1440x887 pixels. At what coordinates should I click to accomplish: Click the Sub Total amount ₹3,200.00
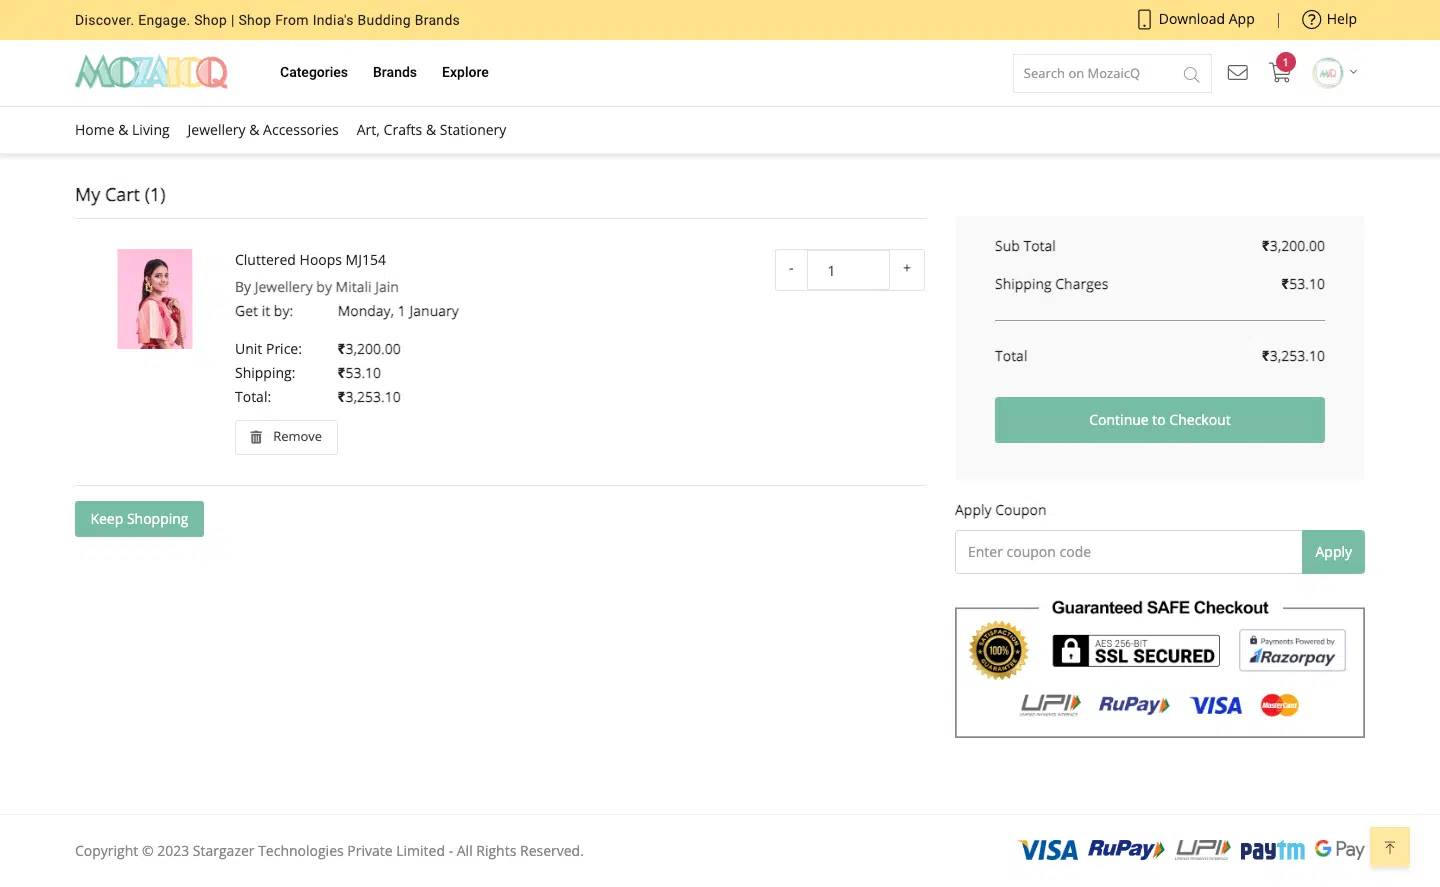coord(1293,246)
